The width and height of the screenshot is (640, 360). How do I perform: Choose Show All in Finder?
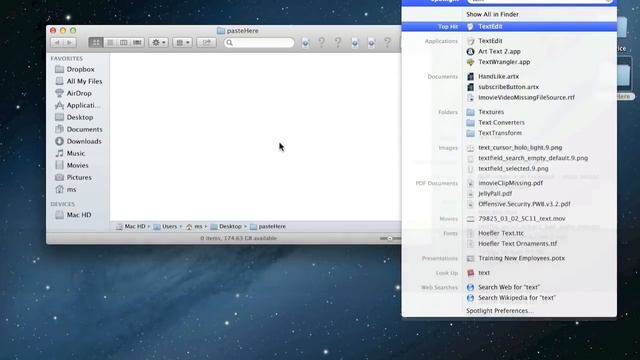point(492,14)
